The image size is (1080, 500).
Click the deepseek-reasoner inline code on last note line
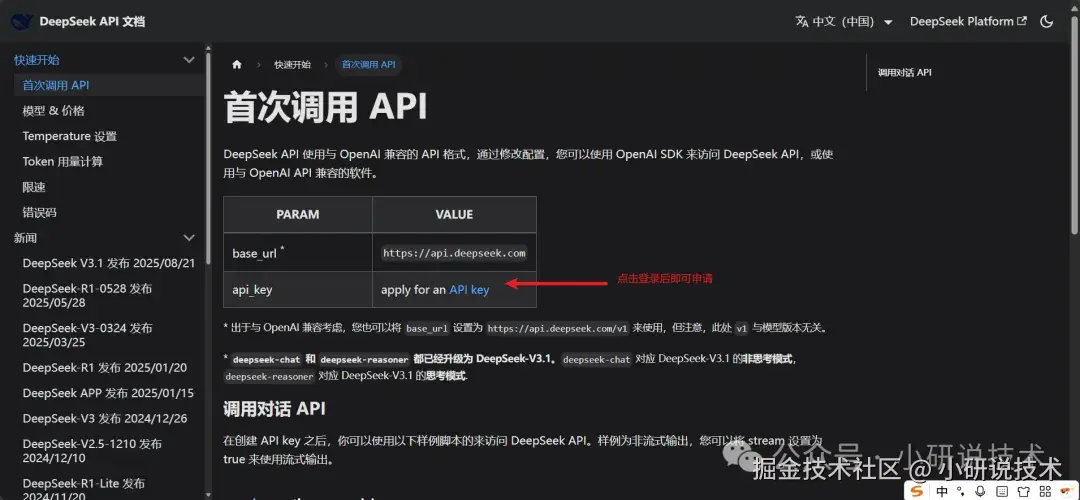click(x=269, y=377)
